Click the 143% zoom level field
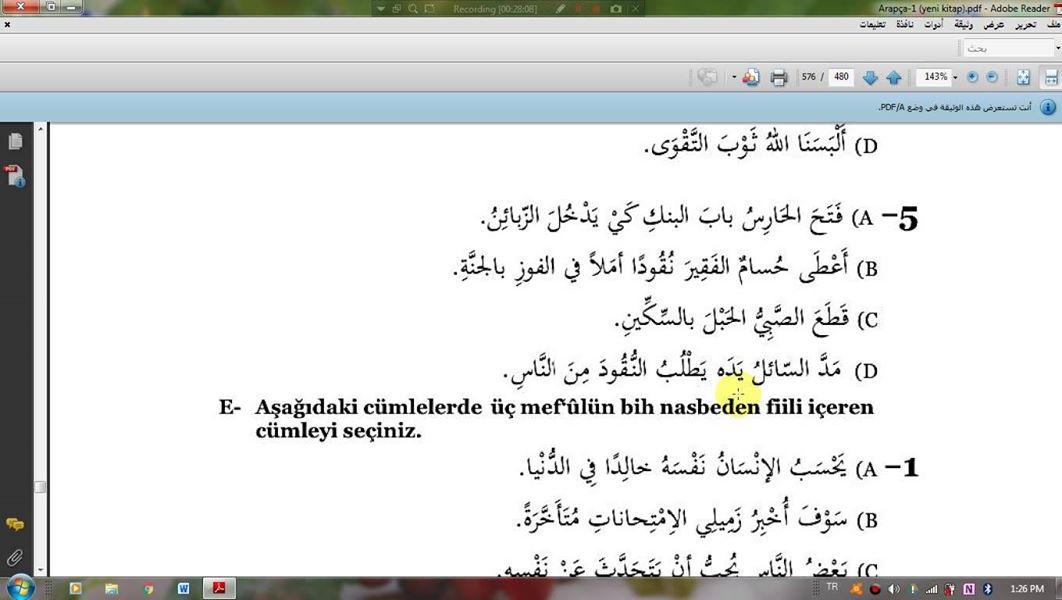 click(935, 77)
